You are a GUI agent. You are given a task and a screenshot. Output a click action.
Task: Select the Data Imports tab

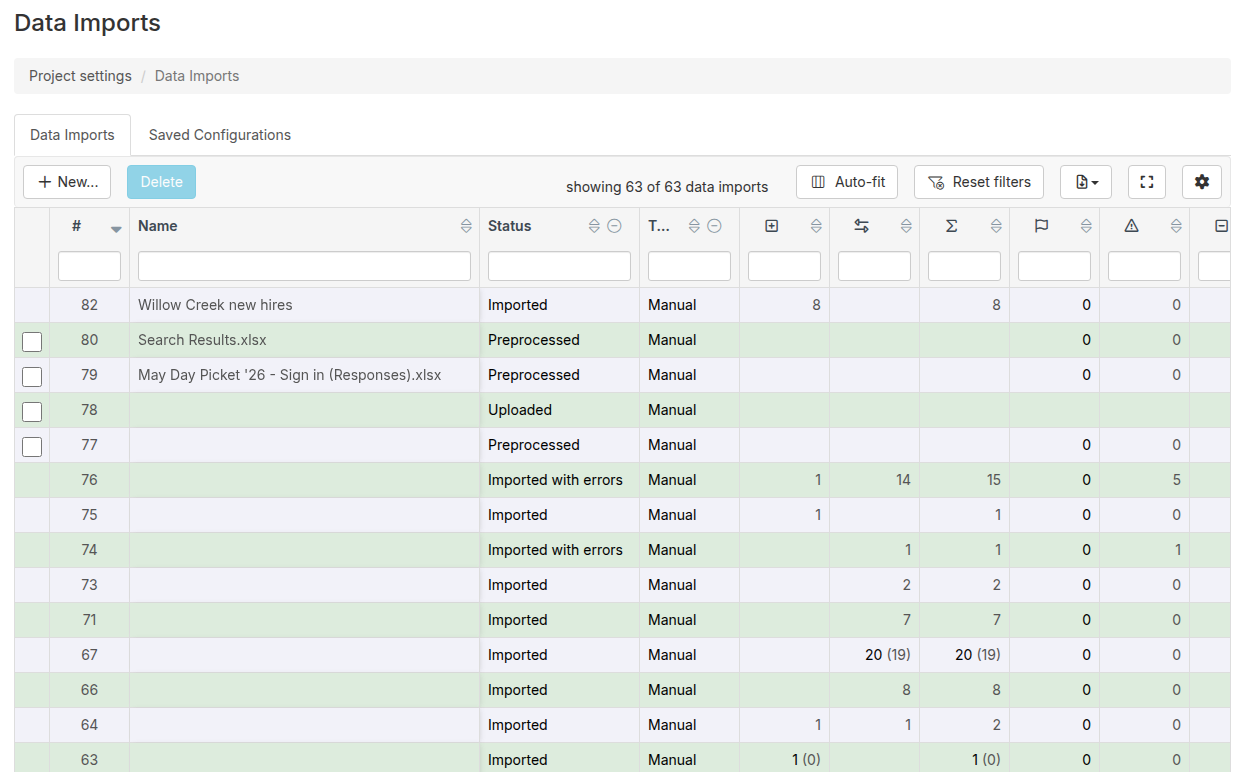[72, 135]
